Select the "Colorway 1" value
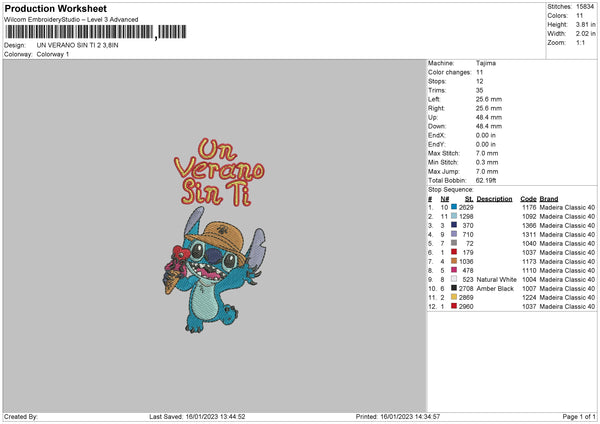 pyautogui.click(x=53, y=54)
